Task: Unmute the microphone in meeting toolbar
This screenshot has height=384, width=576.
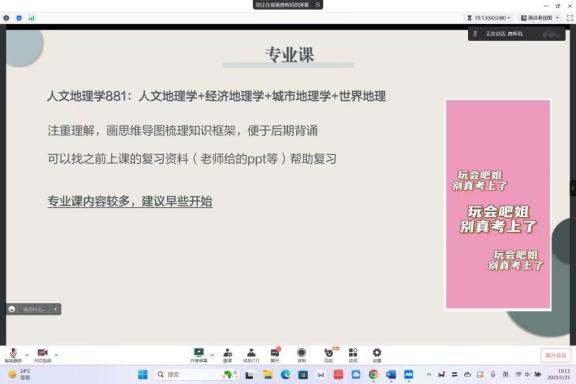Action: tap(13, 355)
